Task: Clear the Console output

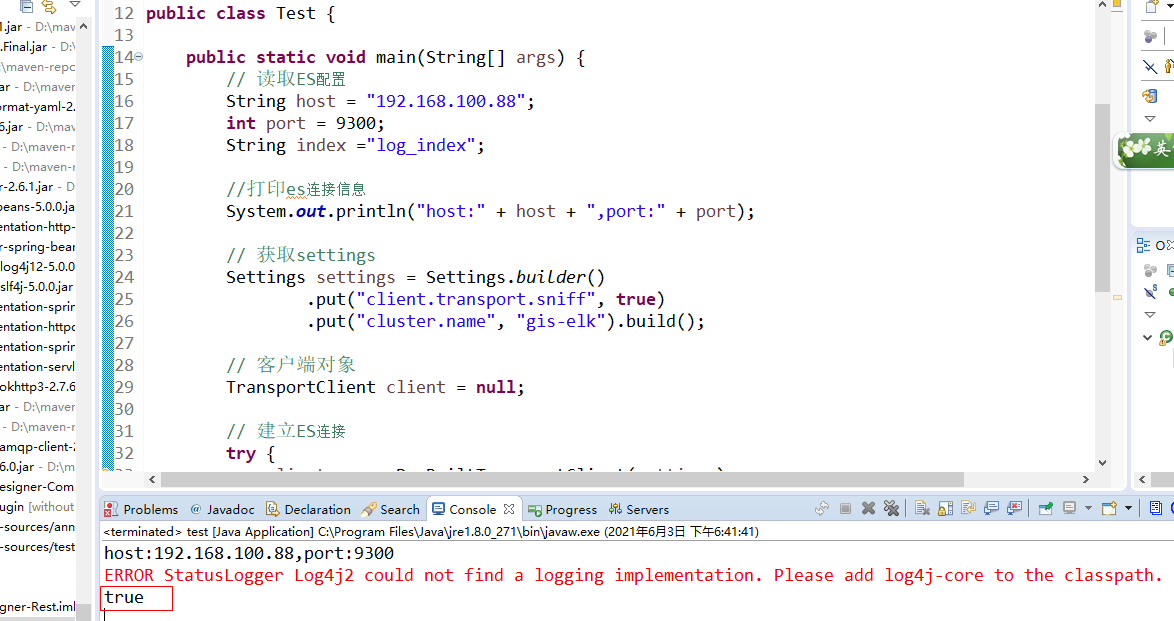Action: [919, 508]
